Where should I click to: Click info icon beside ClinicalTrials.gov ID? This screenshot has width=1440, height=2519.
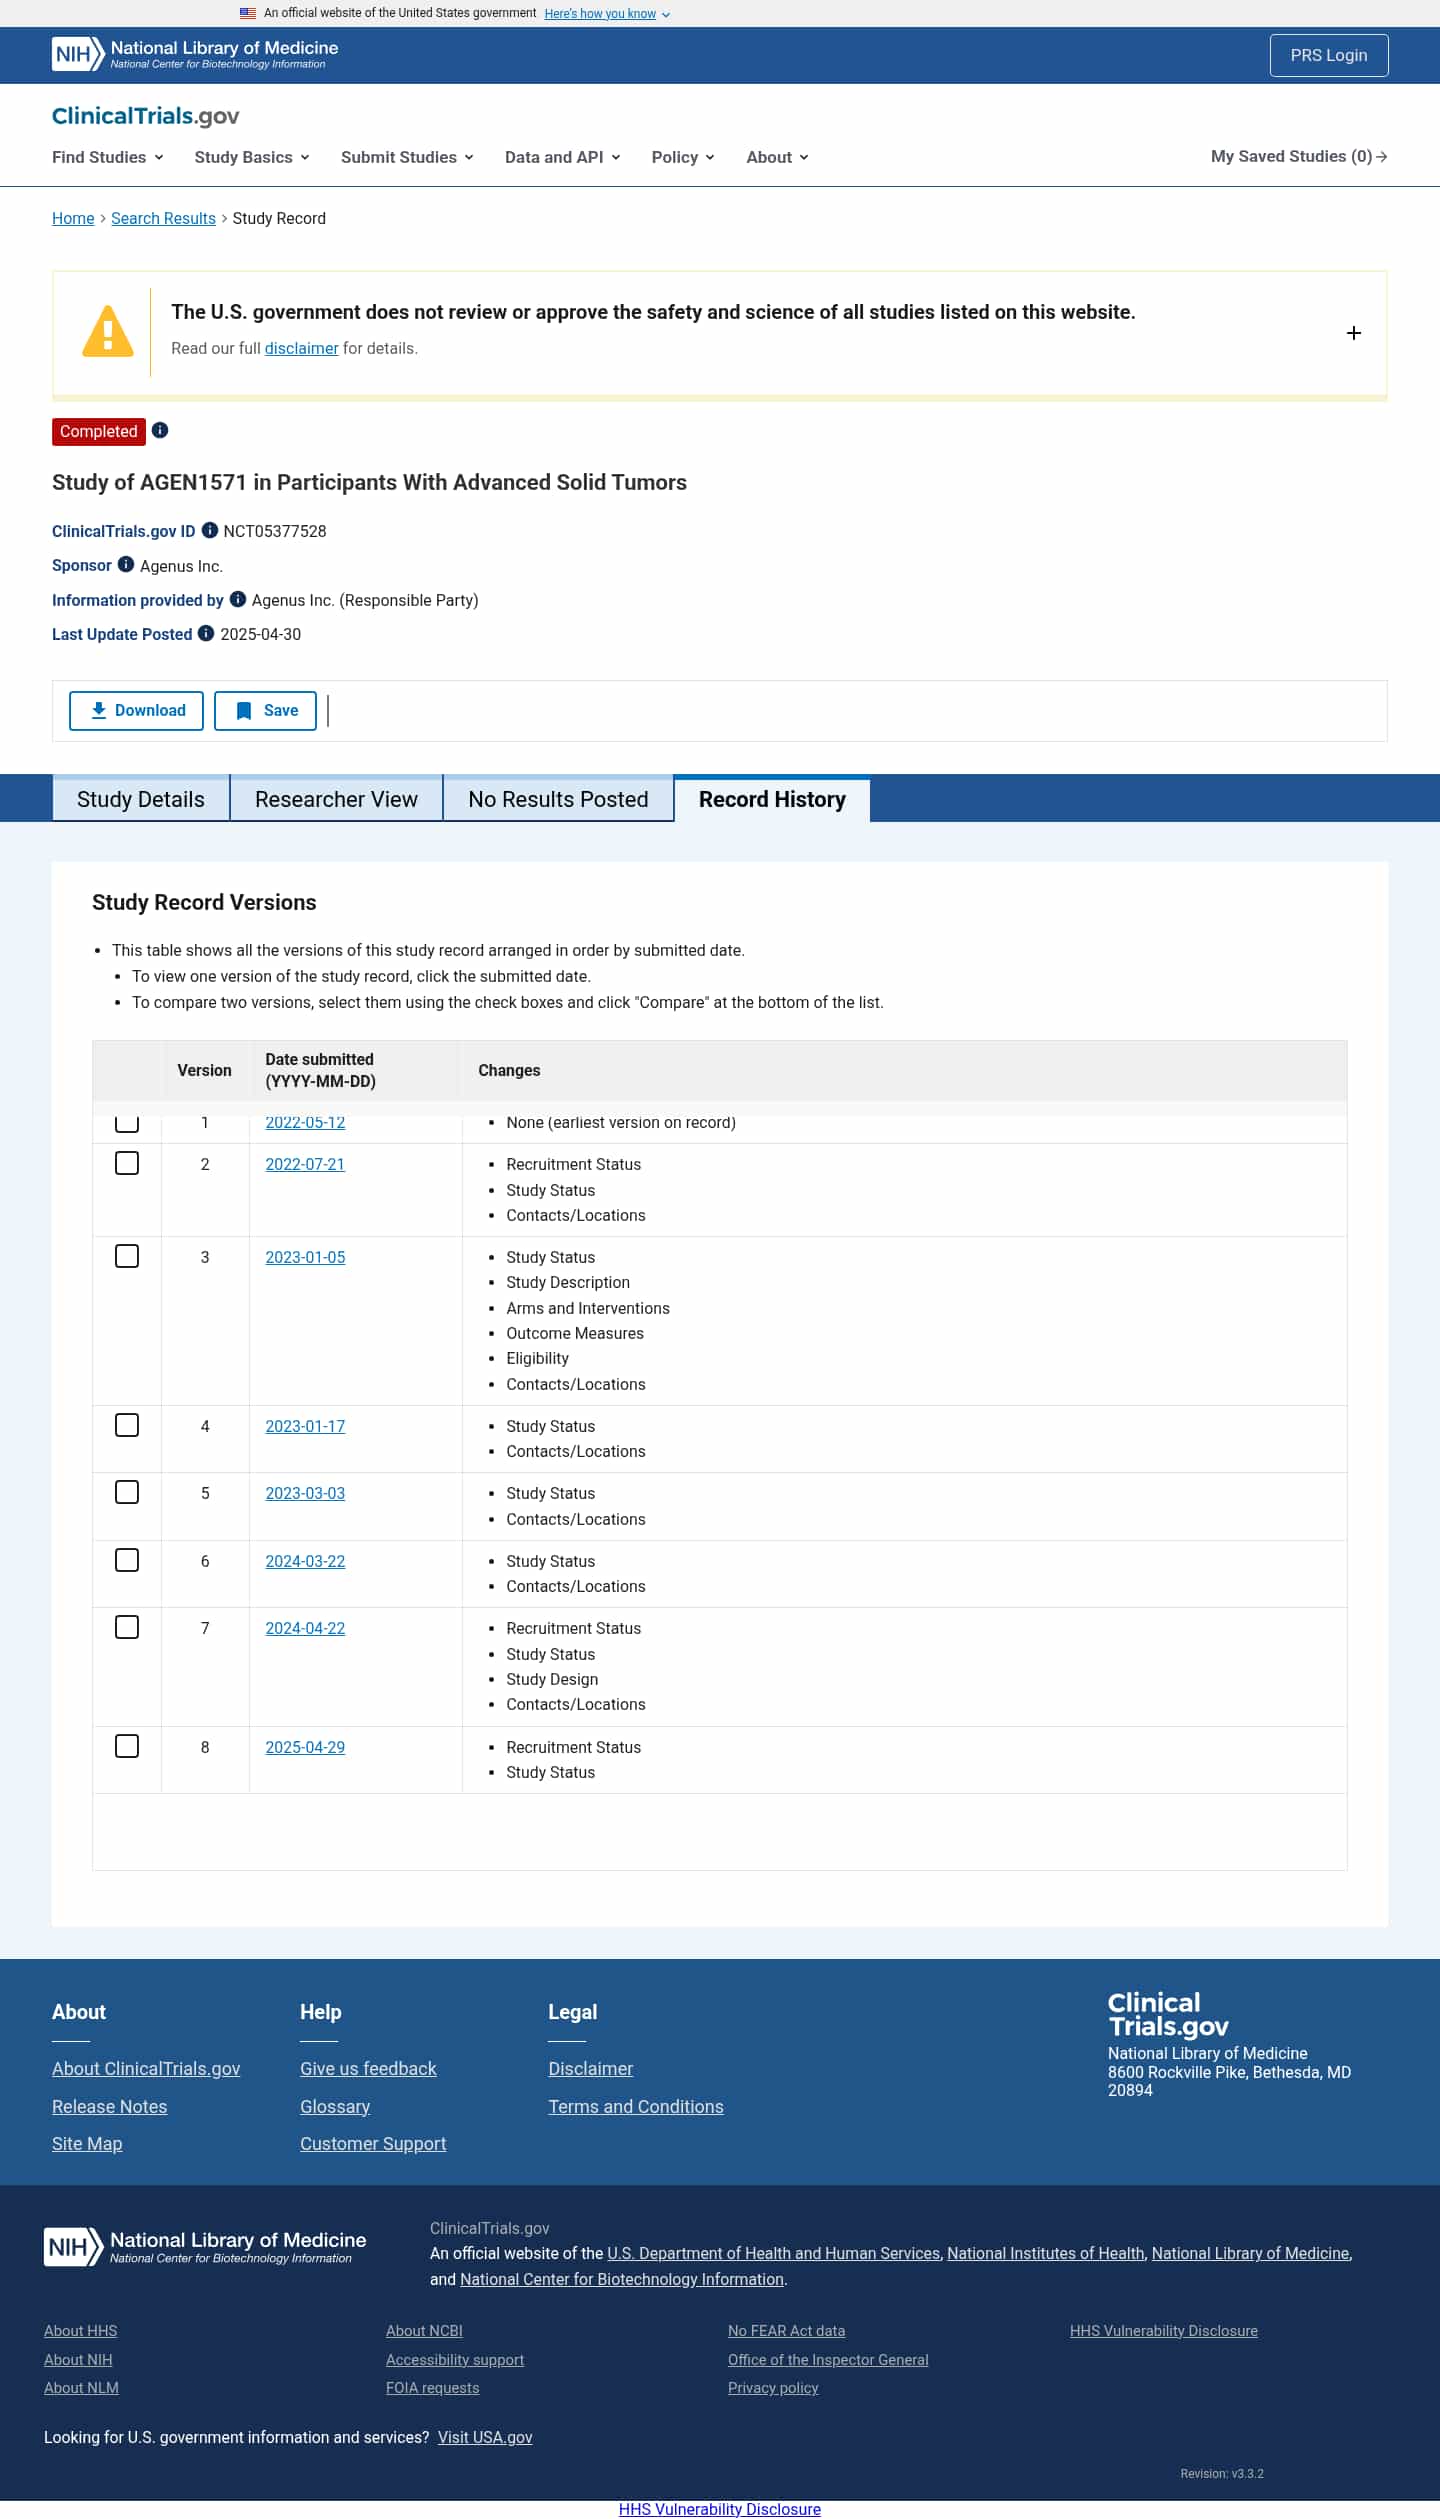(x=210, y=530)
